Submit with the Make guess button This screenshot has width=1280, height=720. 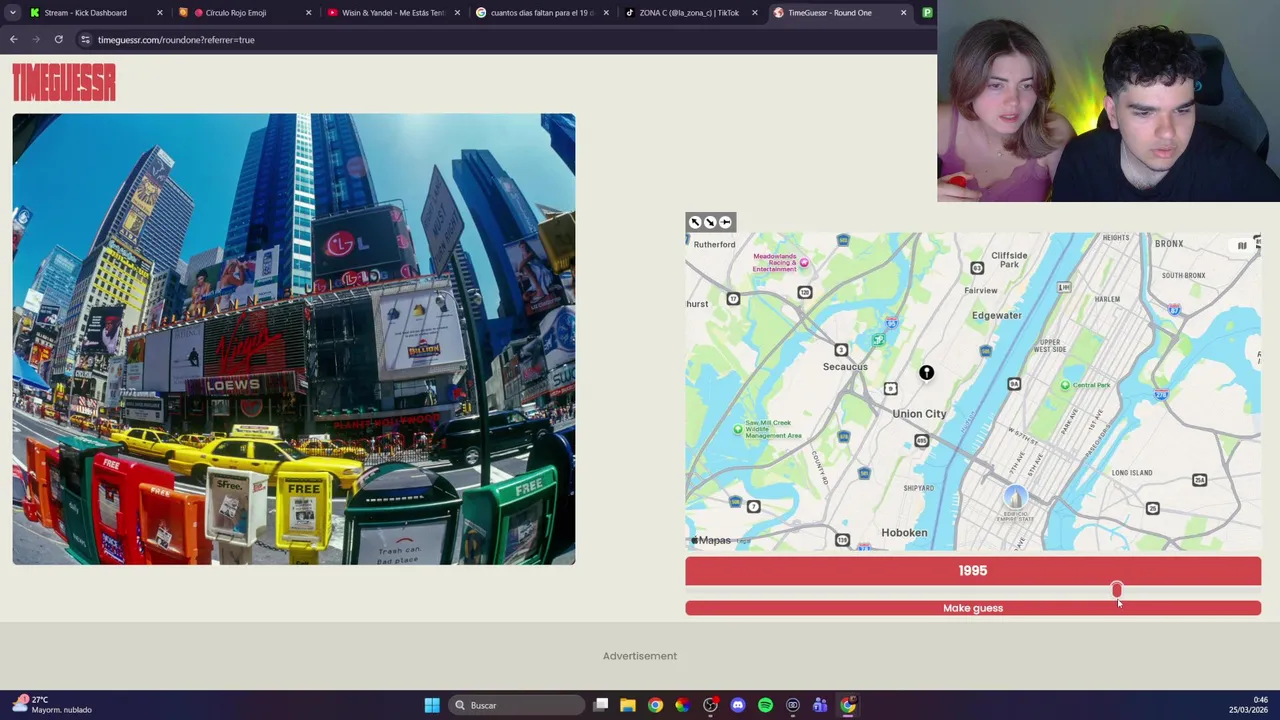point(973,608)
